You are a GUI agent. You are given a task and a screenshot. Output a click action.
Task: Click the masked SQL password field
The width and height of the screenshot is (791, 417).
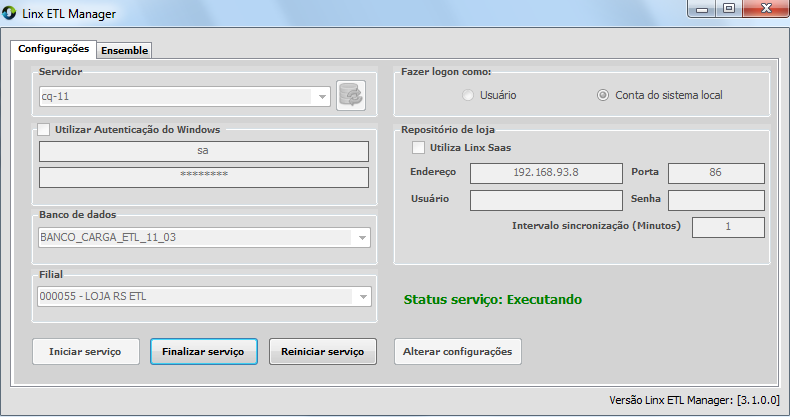coord(204,177)
